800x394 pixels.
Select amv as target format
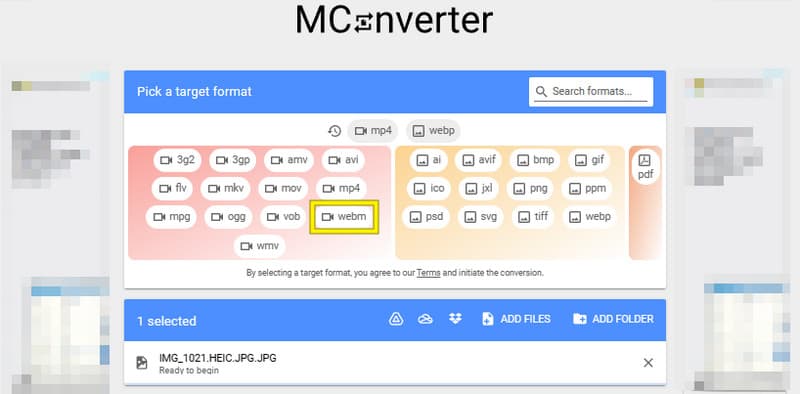click(x=289, y=160)
